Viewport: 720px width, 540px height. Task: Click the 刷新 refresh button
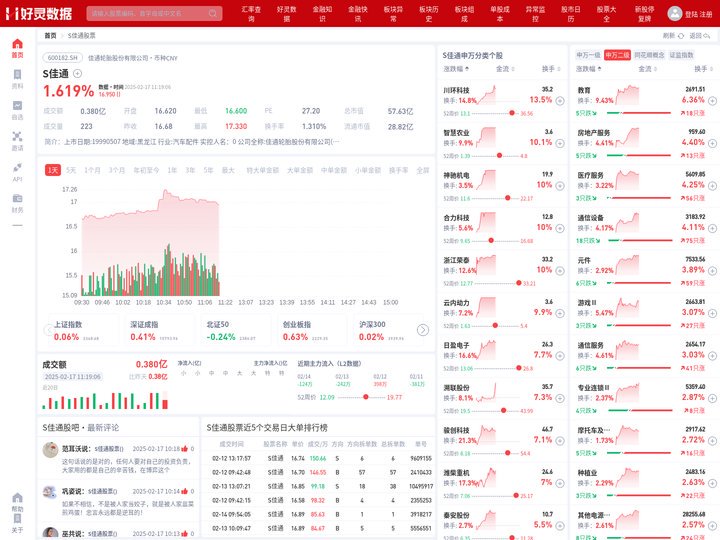tap(673, 35)
